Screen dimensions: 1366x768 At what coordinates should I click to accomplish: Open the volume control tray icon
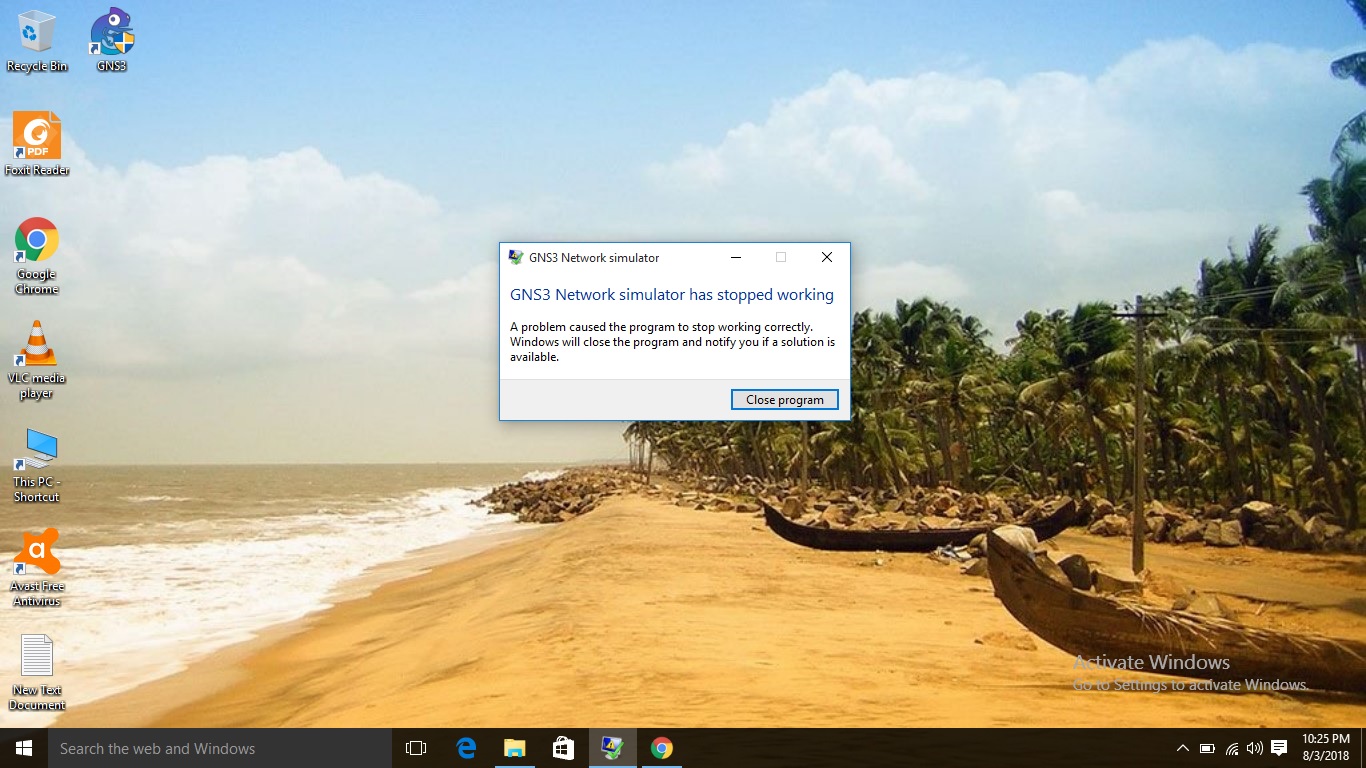tap(1254, 748)
